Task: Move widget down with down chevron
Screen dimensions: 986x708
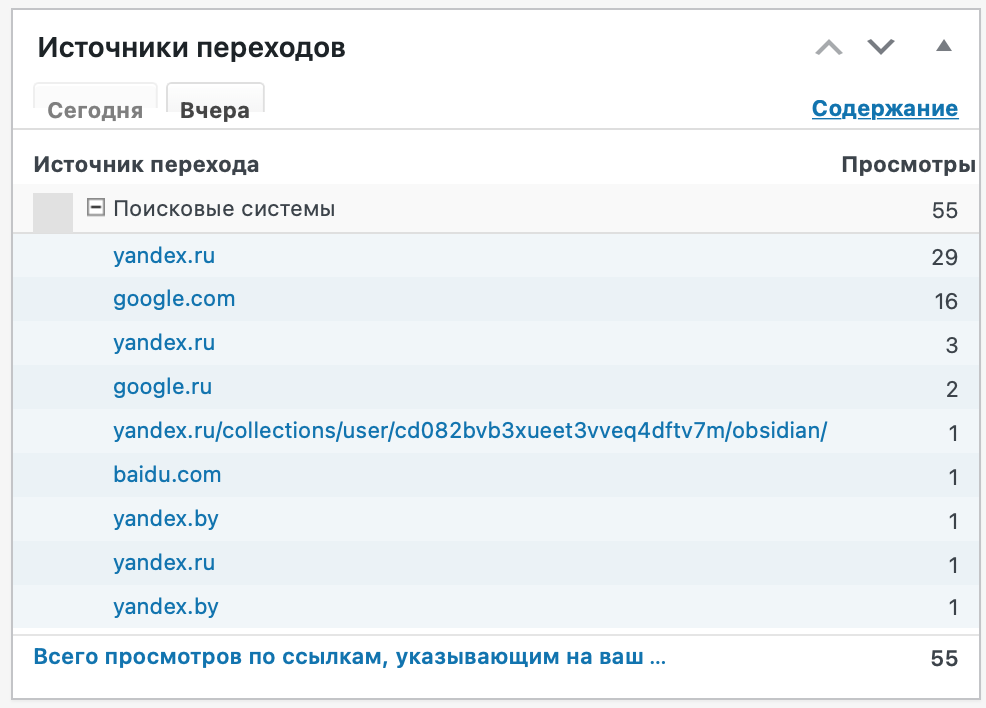Action: click(x=880, y=47)
